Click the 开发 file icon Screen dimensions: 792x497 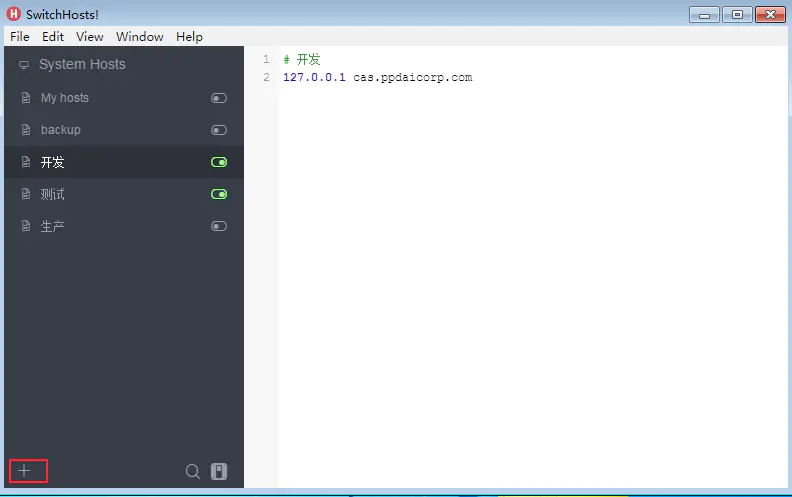[26, 162]
